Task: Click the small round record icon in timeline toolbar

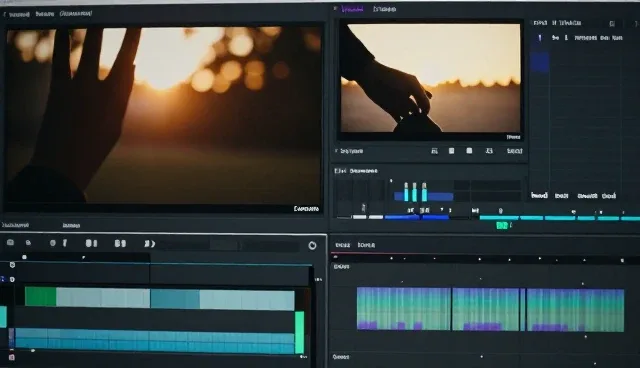Action: 52,243
